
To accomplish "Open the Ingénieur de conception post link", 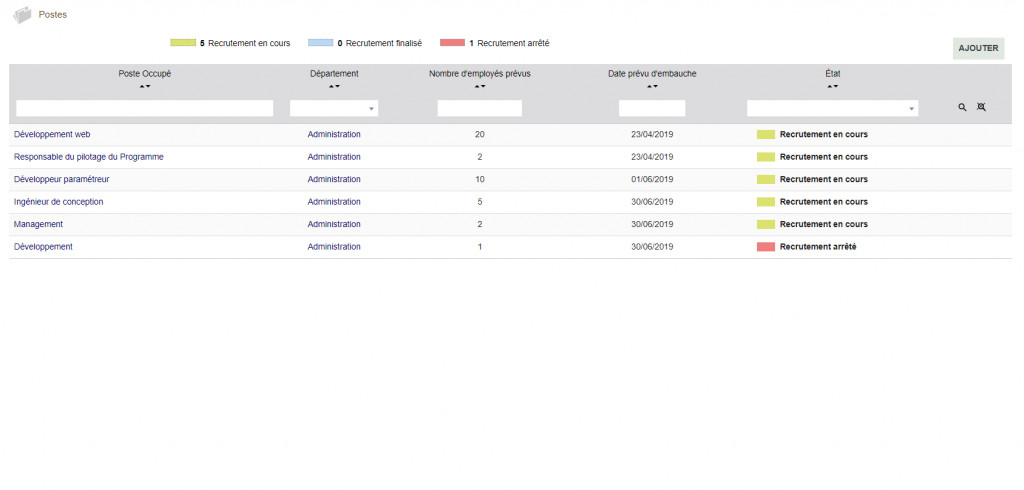I will pyautogui.click(x=58, y=202).
